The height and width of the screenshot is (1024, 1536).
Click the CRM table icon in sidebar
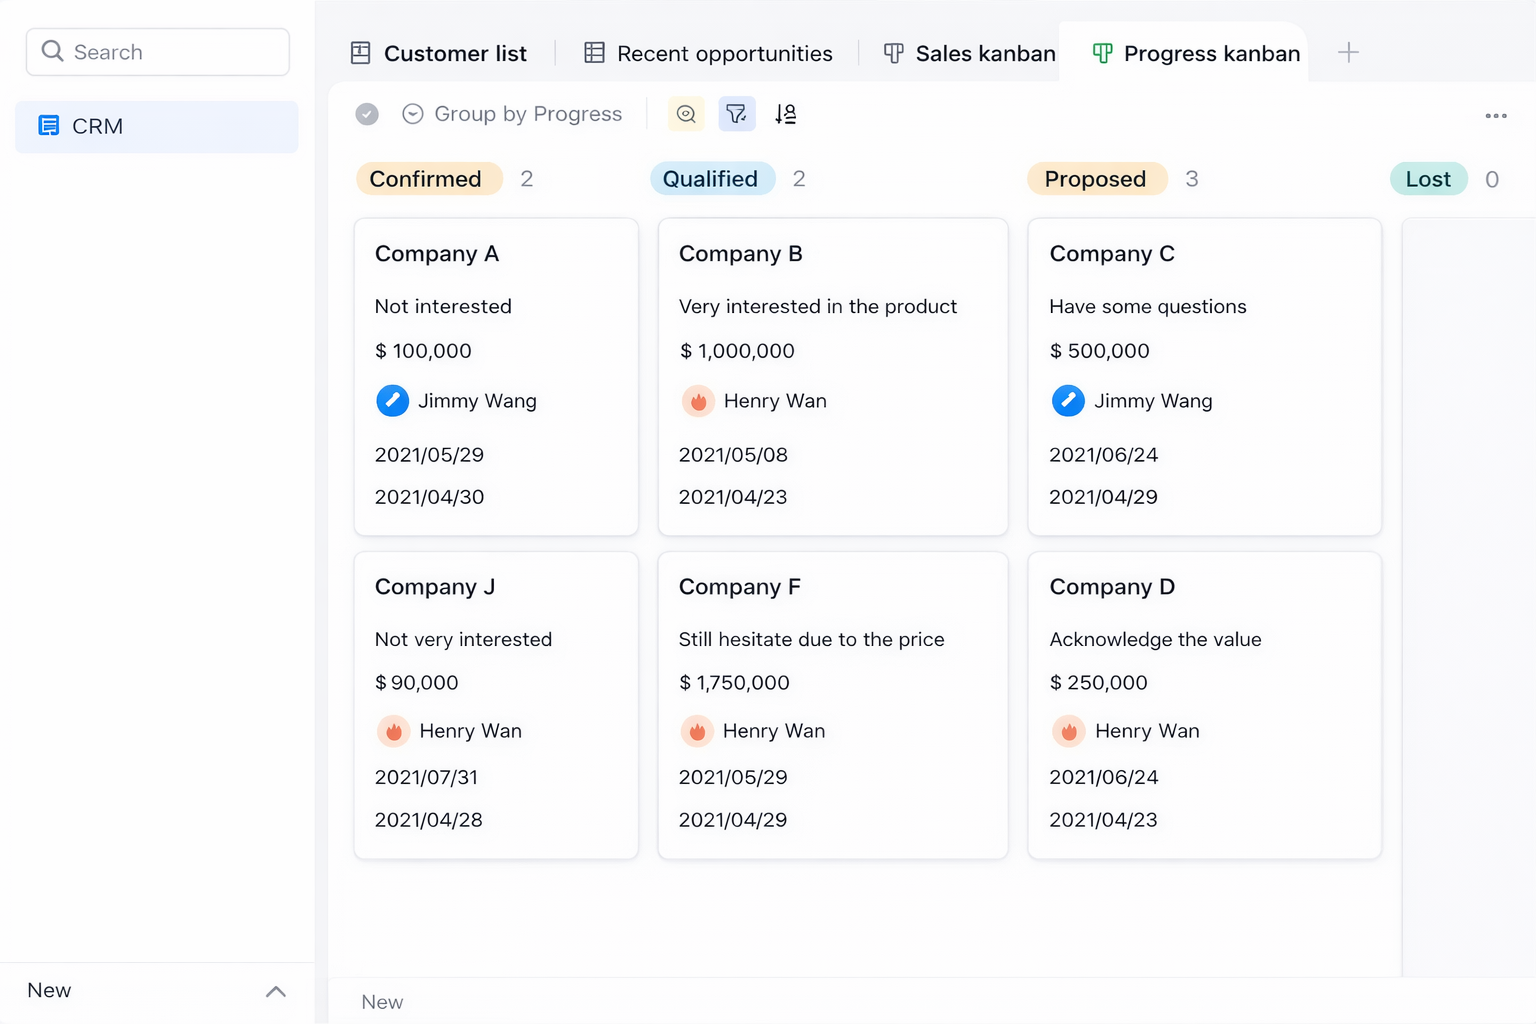(48, 126)
